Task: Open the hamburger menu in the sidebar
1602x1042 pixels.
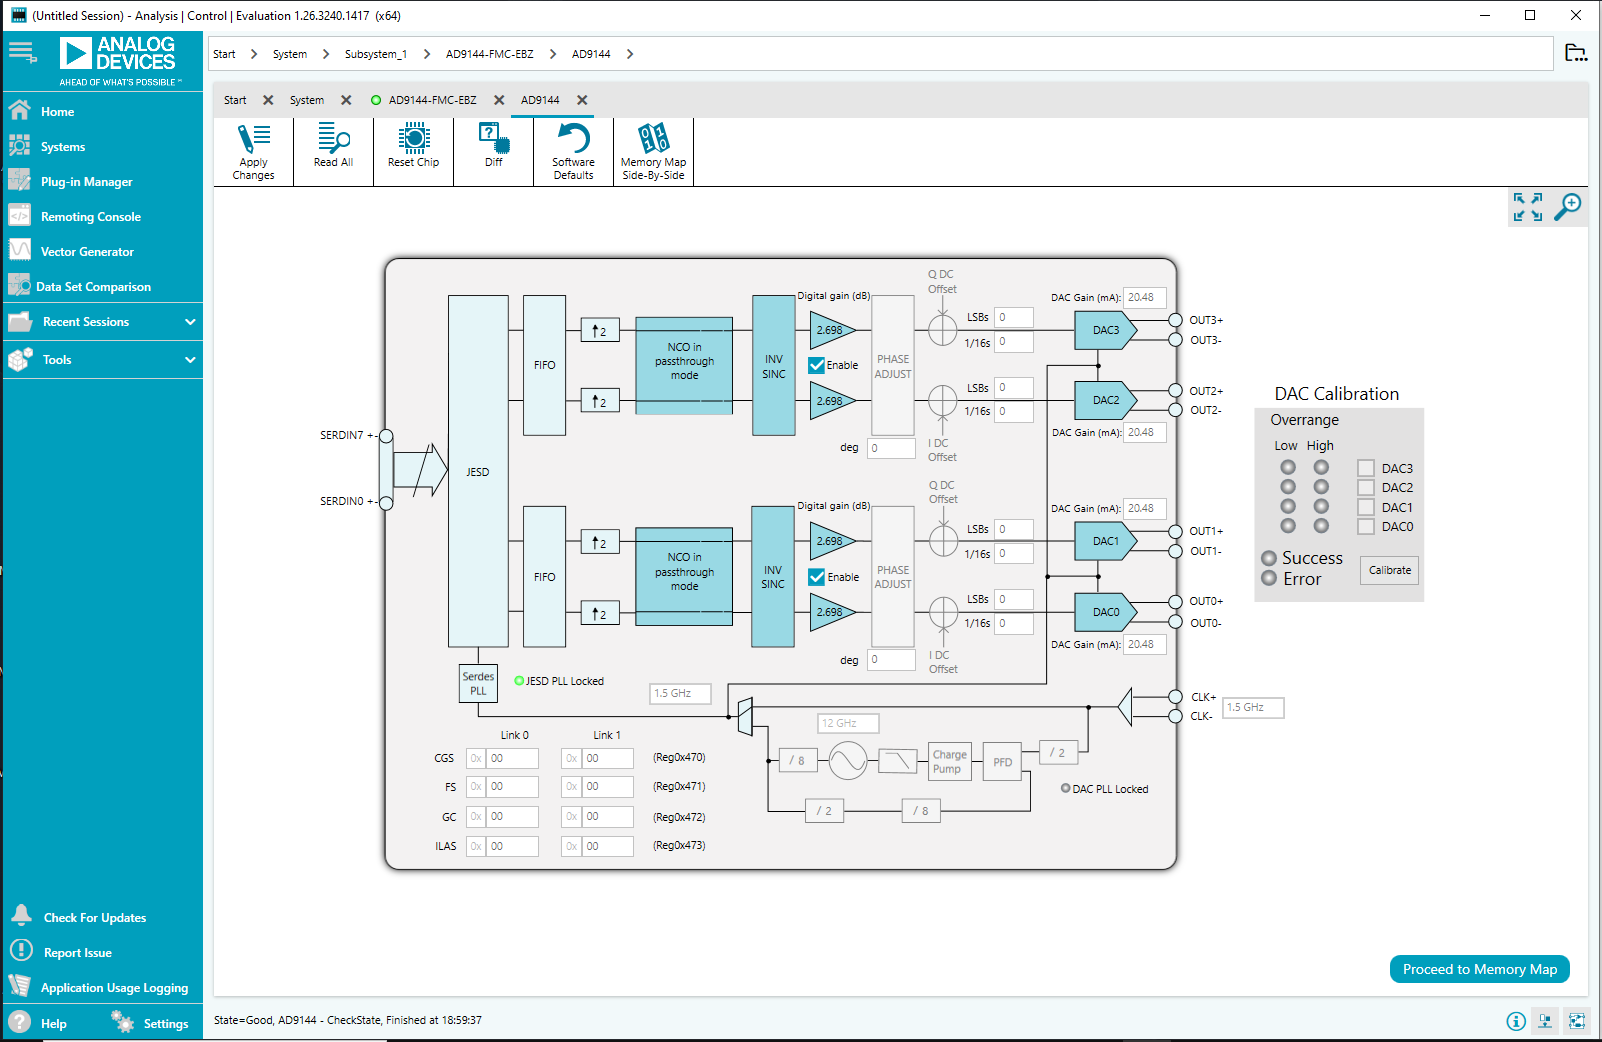Action: coord(21,52)
